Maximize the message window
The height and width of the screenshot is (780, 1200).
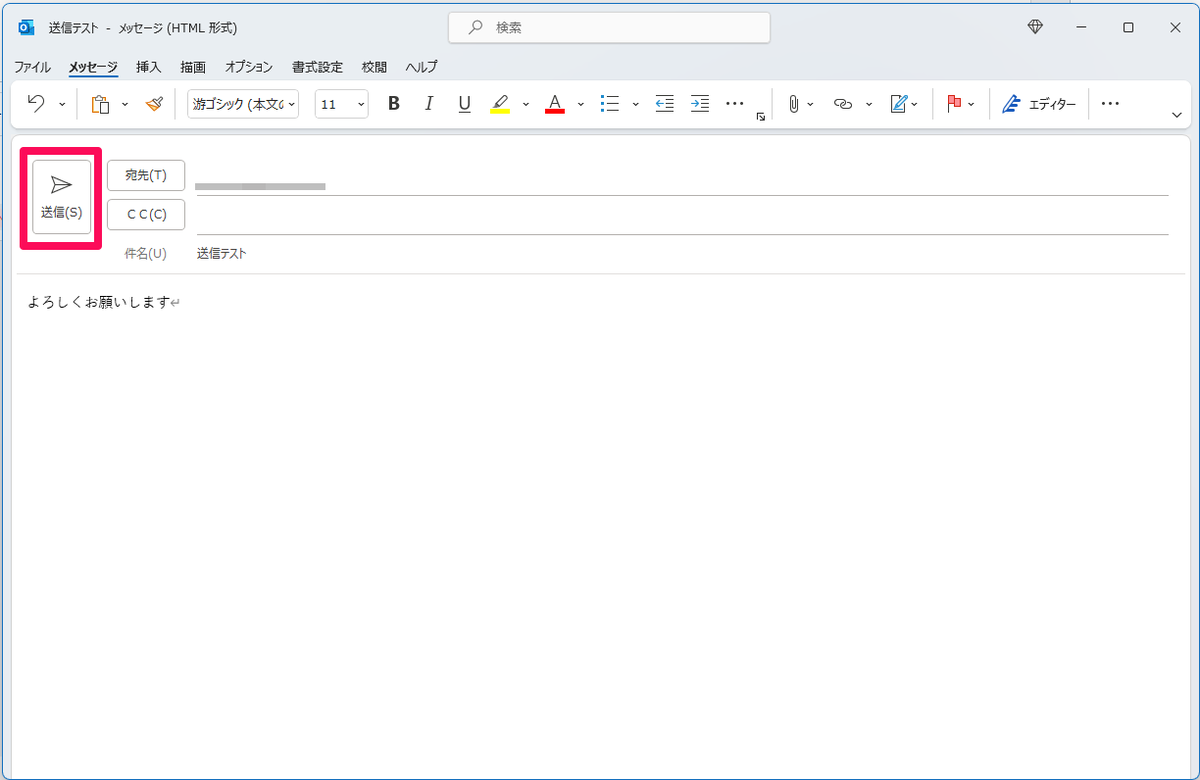tap(1128, 28)
